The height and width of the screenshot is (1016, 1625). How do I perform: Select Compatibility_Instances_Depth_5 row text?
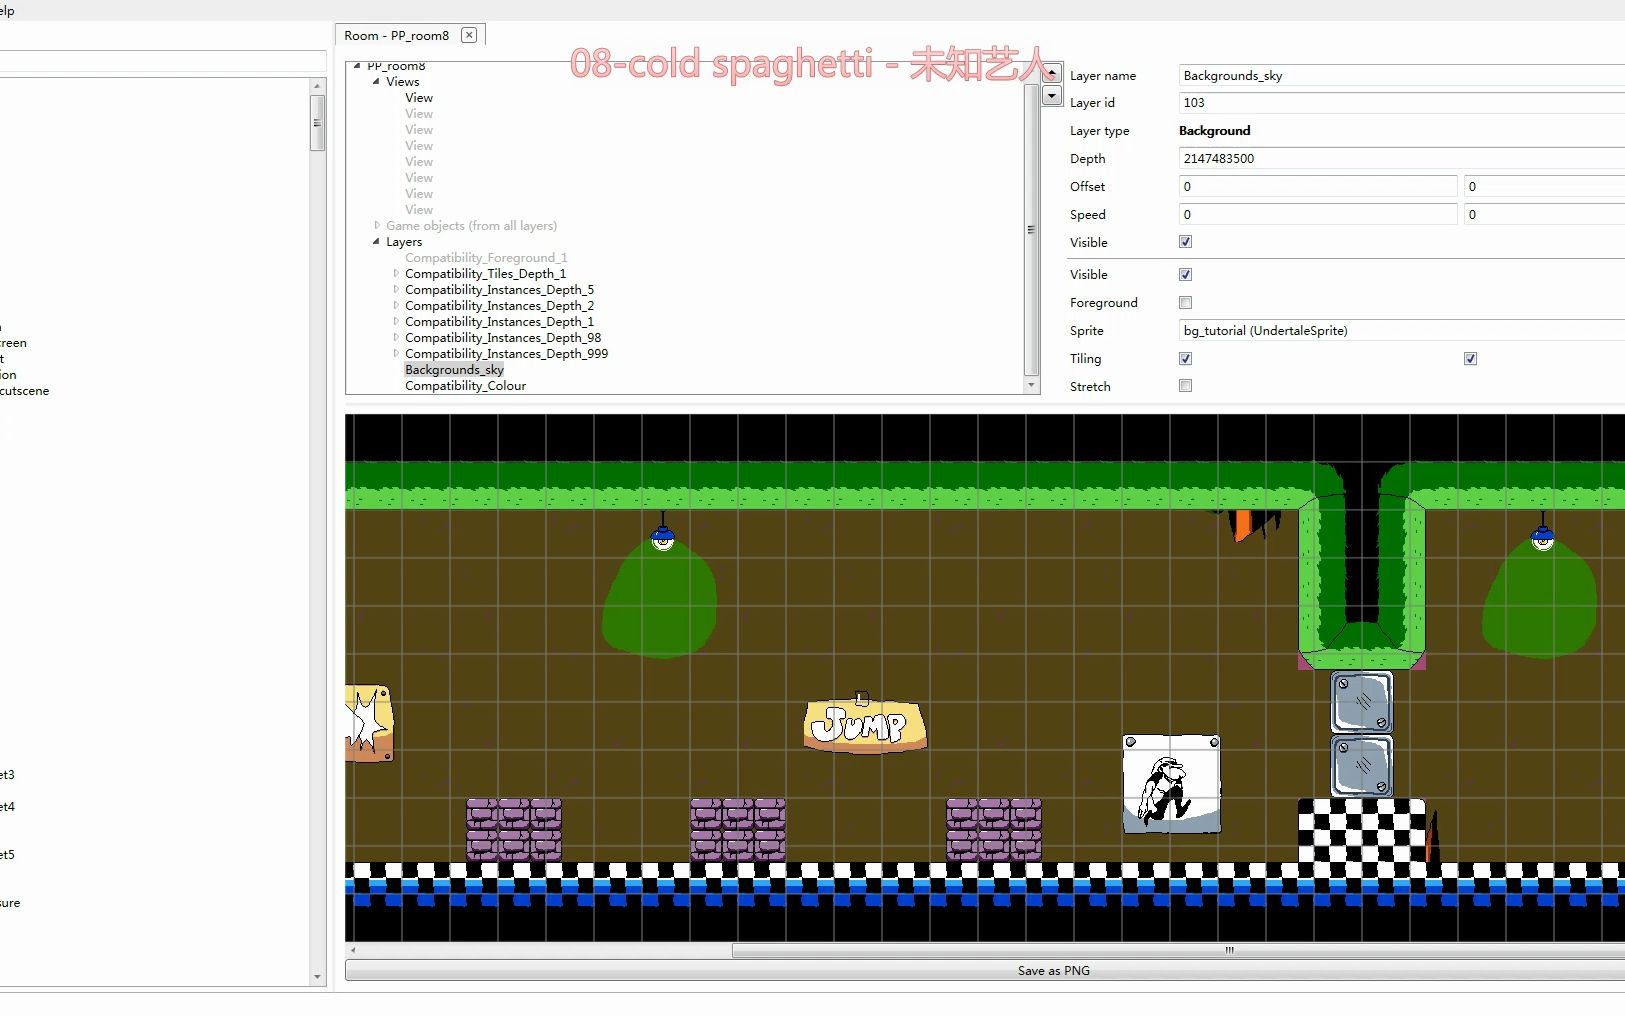[x=499, y=290]
